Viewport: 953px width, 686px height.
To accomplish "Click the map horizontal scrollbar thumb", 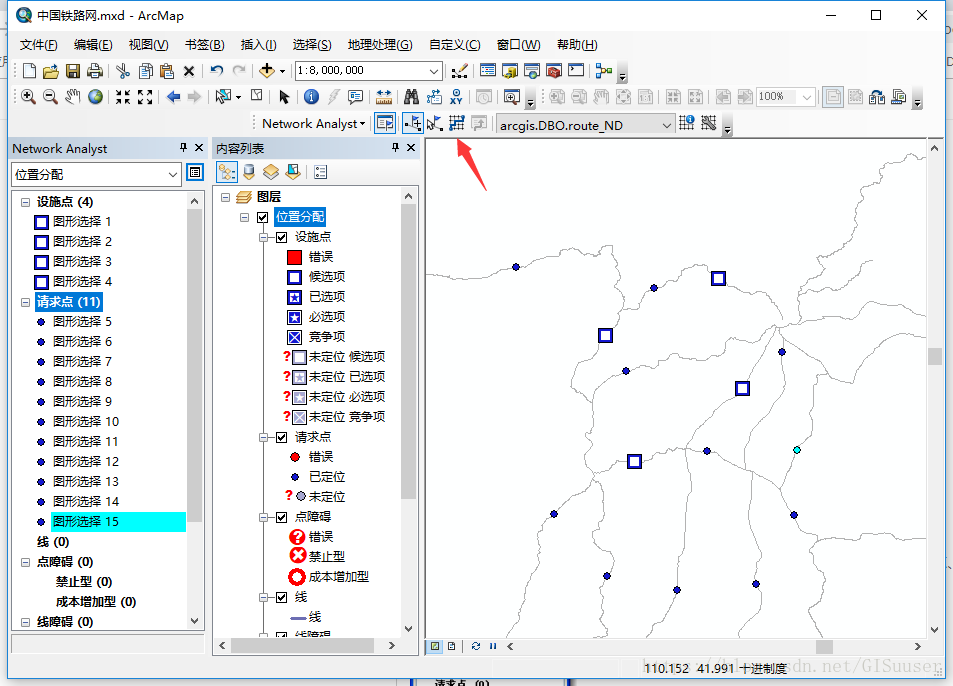I will [x=824, y=647].
